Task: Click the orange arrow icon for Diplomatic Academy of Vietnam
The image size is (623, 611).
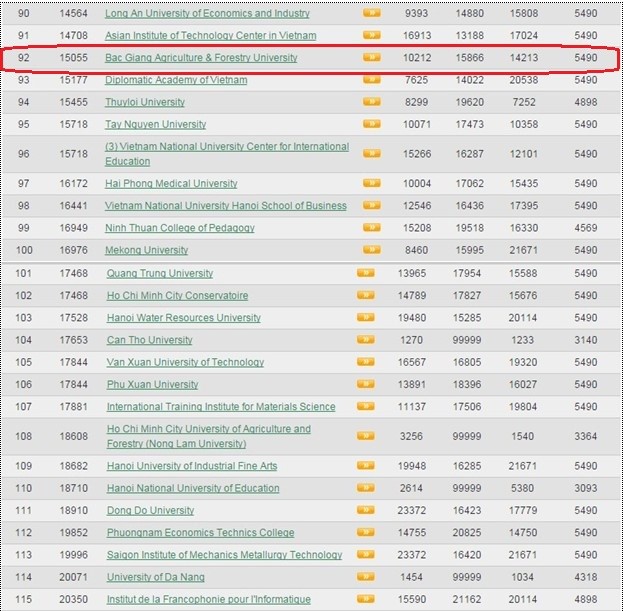Action: [371, 79]
